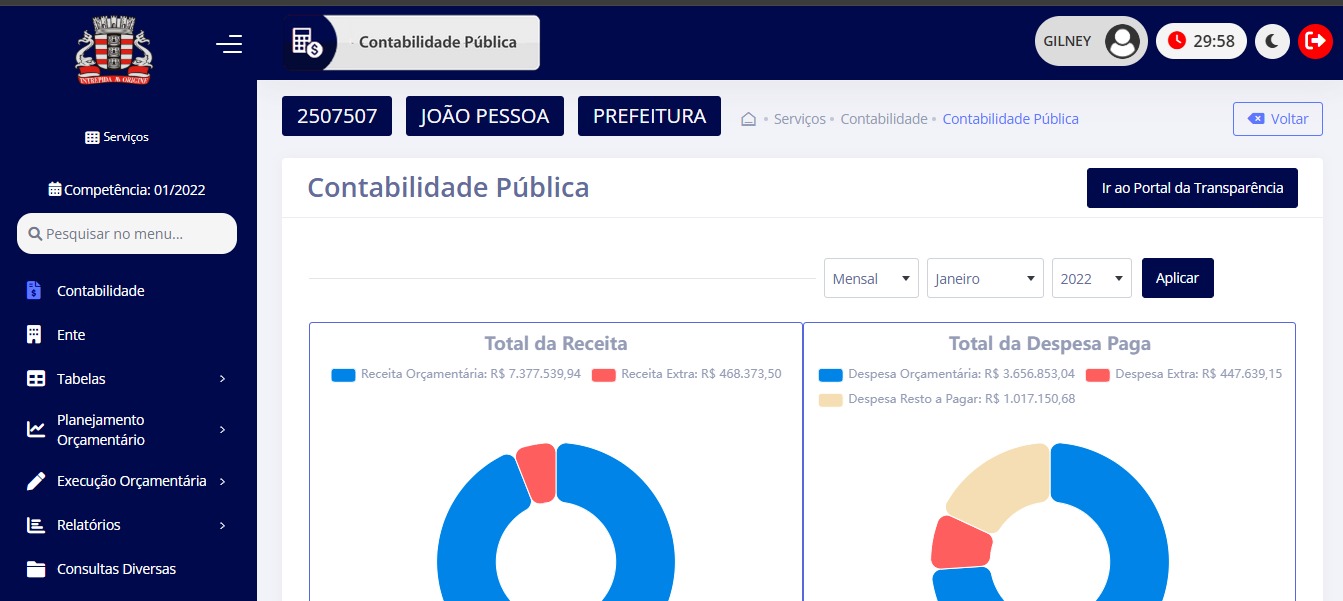Click the red session clock icon

pyautogui.click(x=1177, y=41)
